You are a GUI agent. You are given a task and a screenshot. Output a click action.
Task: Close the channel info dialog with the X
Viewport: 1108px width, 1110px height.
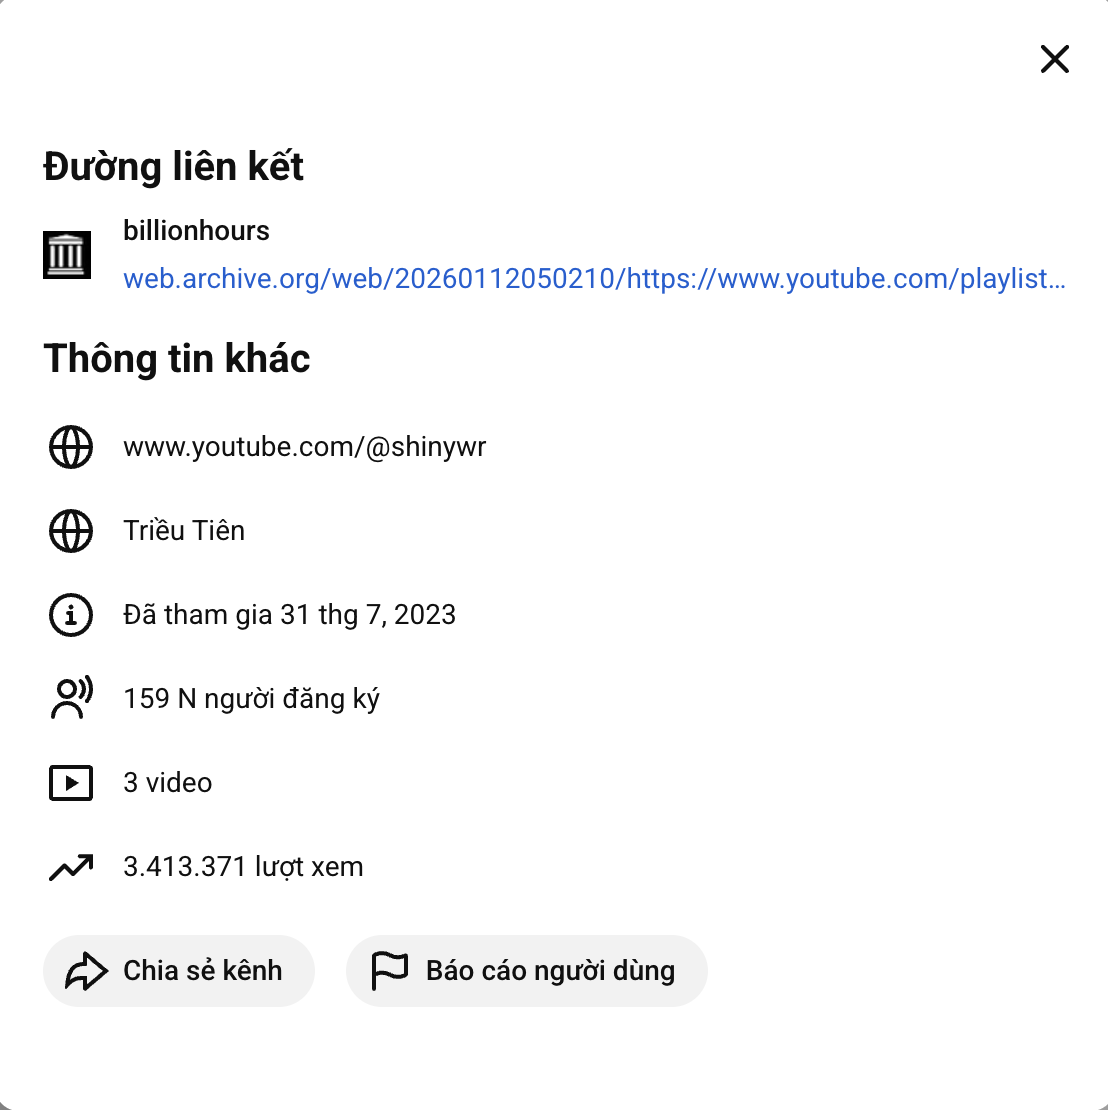tap(1054, 59)
